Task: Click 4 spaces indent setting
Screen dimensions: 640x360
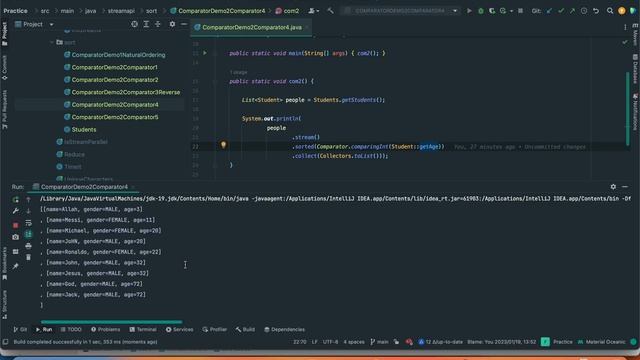Action: (354, 342)
